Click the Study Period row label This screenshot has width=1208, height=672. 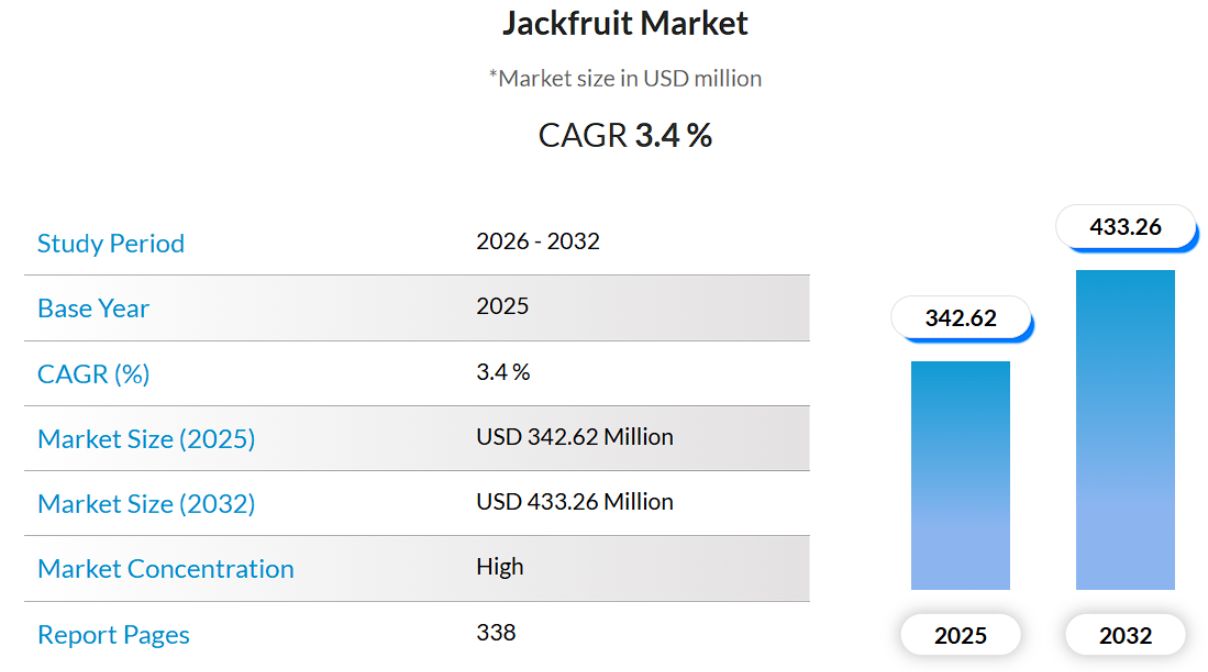[111, 243]
